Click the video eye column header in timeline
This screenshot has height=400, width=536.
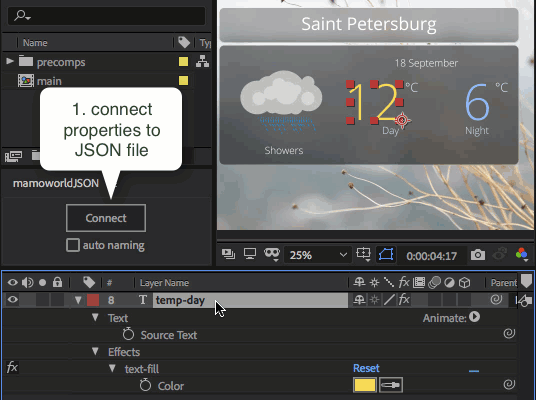13,282
